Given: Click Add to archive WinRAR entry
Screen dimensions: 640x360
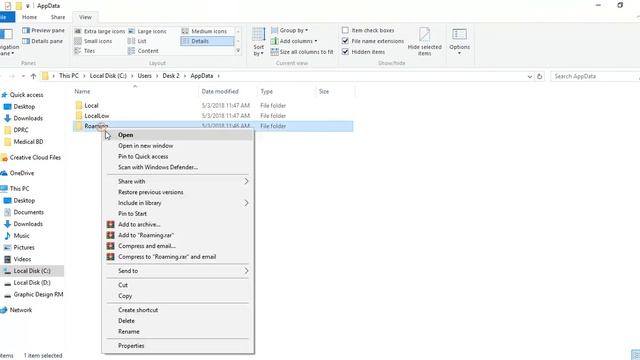Looking at the screenshot, I should (x=139, y=224).
